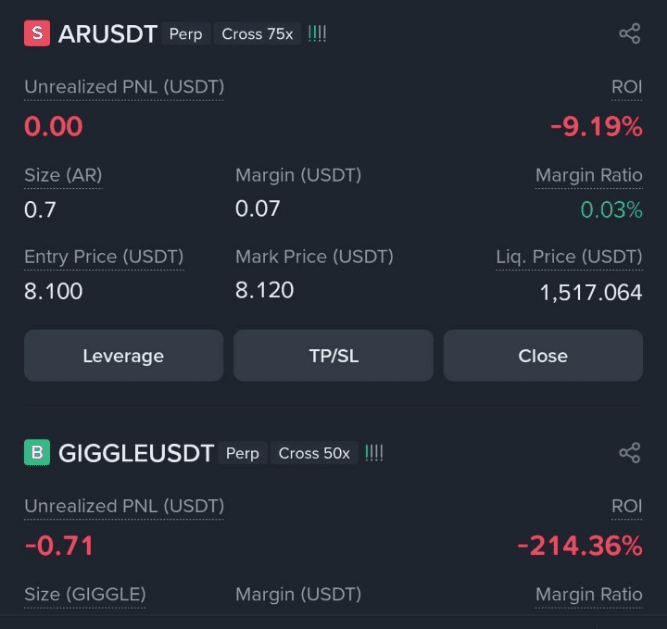Change ARUSDT Cross 75x margin mode

[257, 34]
